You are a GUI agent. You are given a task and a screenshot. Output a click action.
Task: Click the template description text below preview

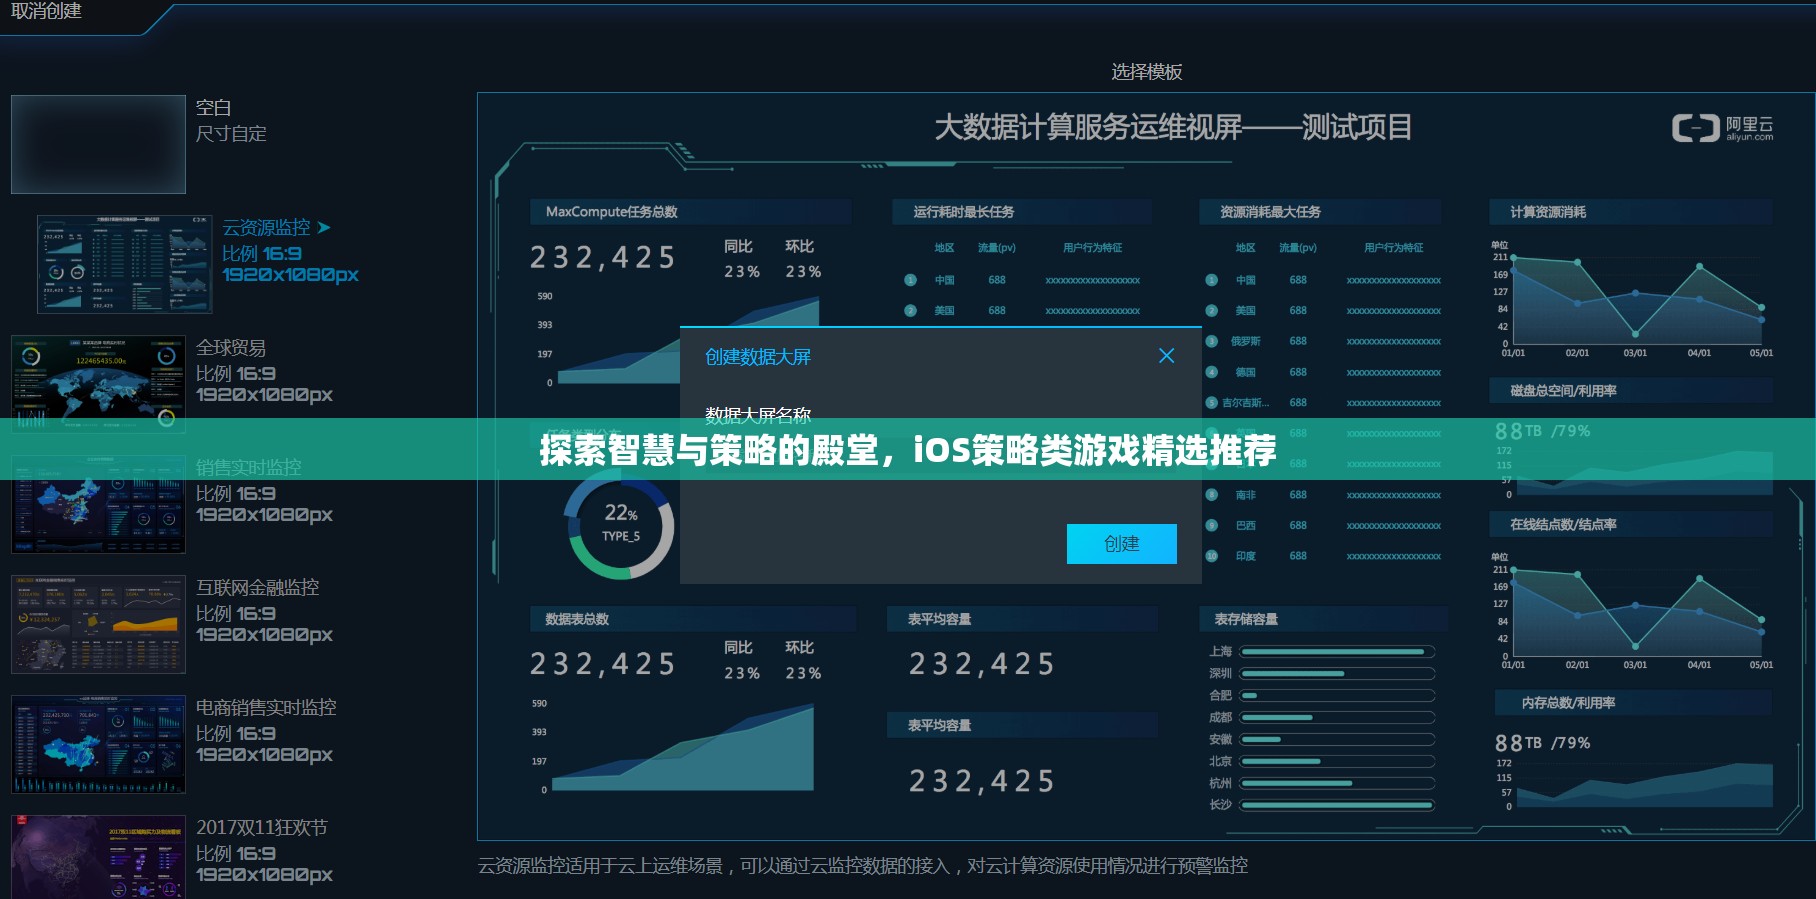tap(863, 866)
